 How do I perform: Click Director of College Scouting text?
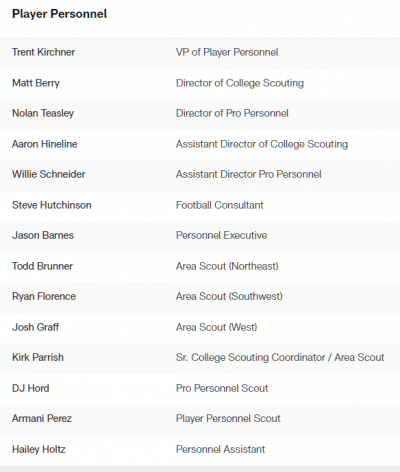click(240, 83)
